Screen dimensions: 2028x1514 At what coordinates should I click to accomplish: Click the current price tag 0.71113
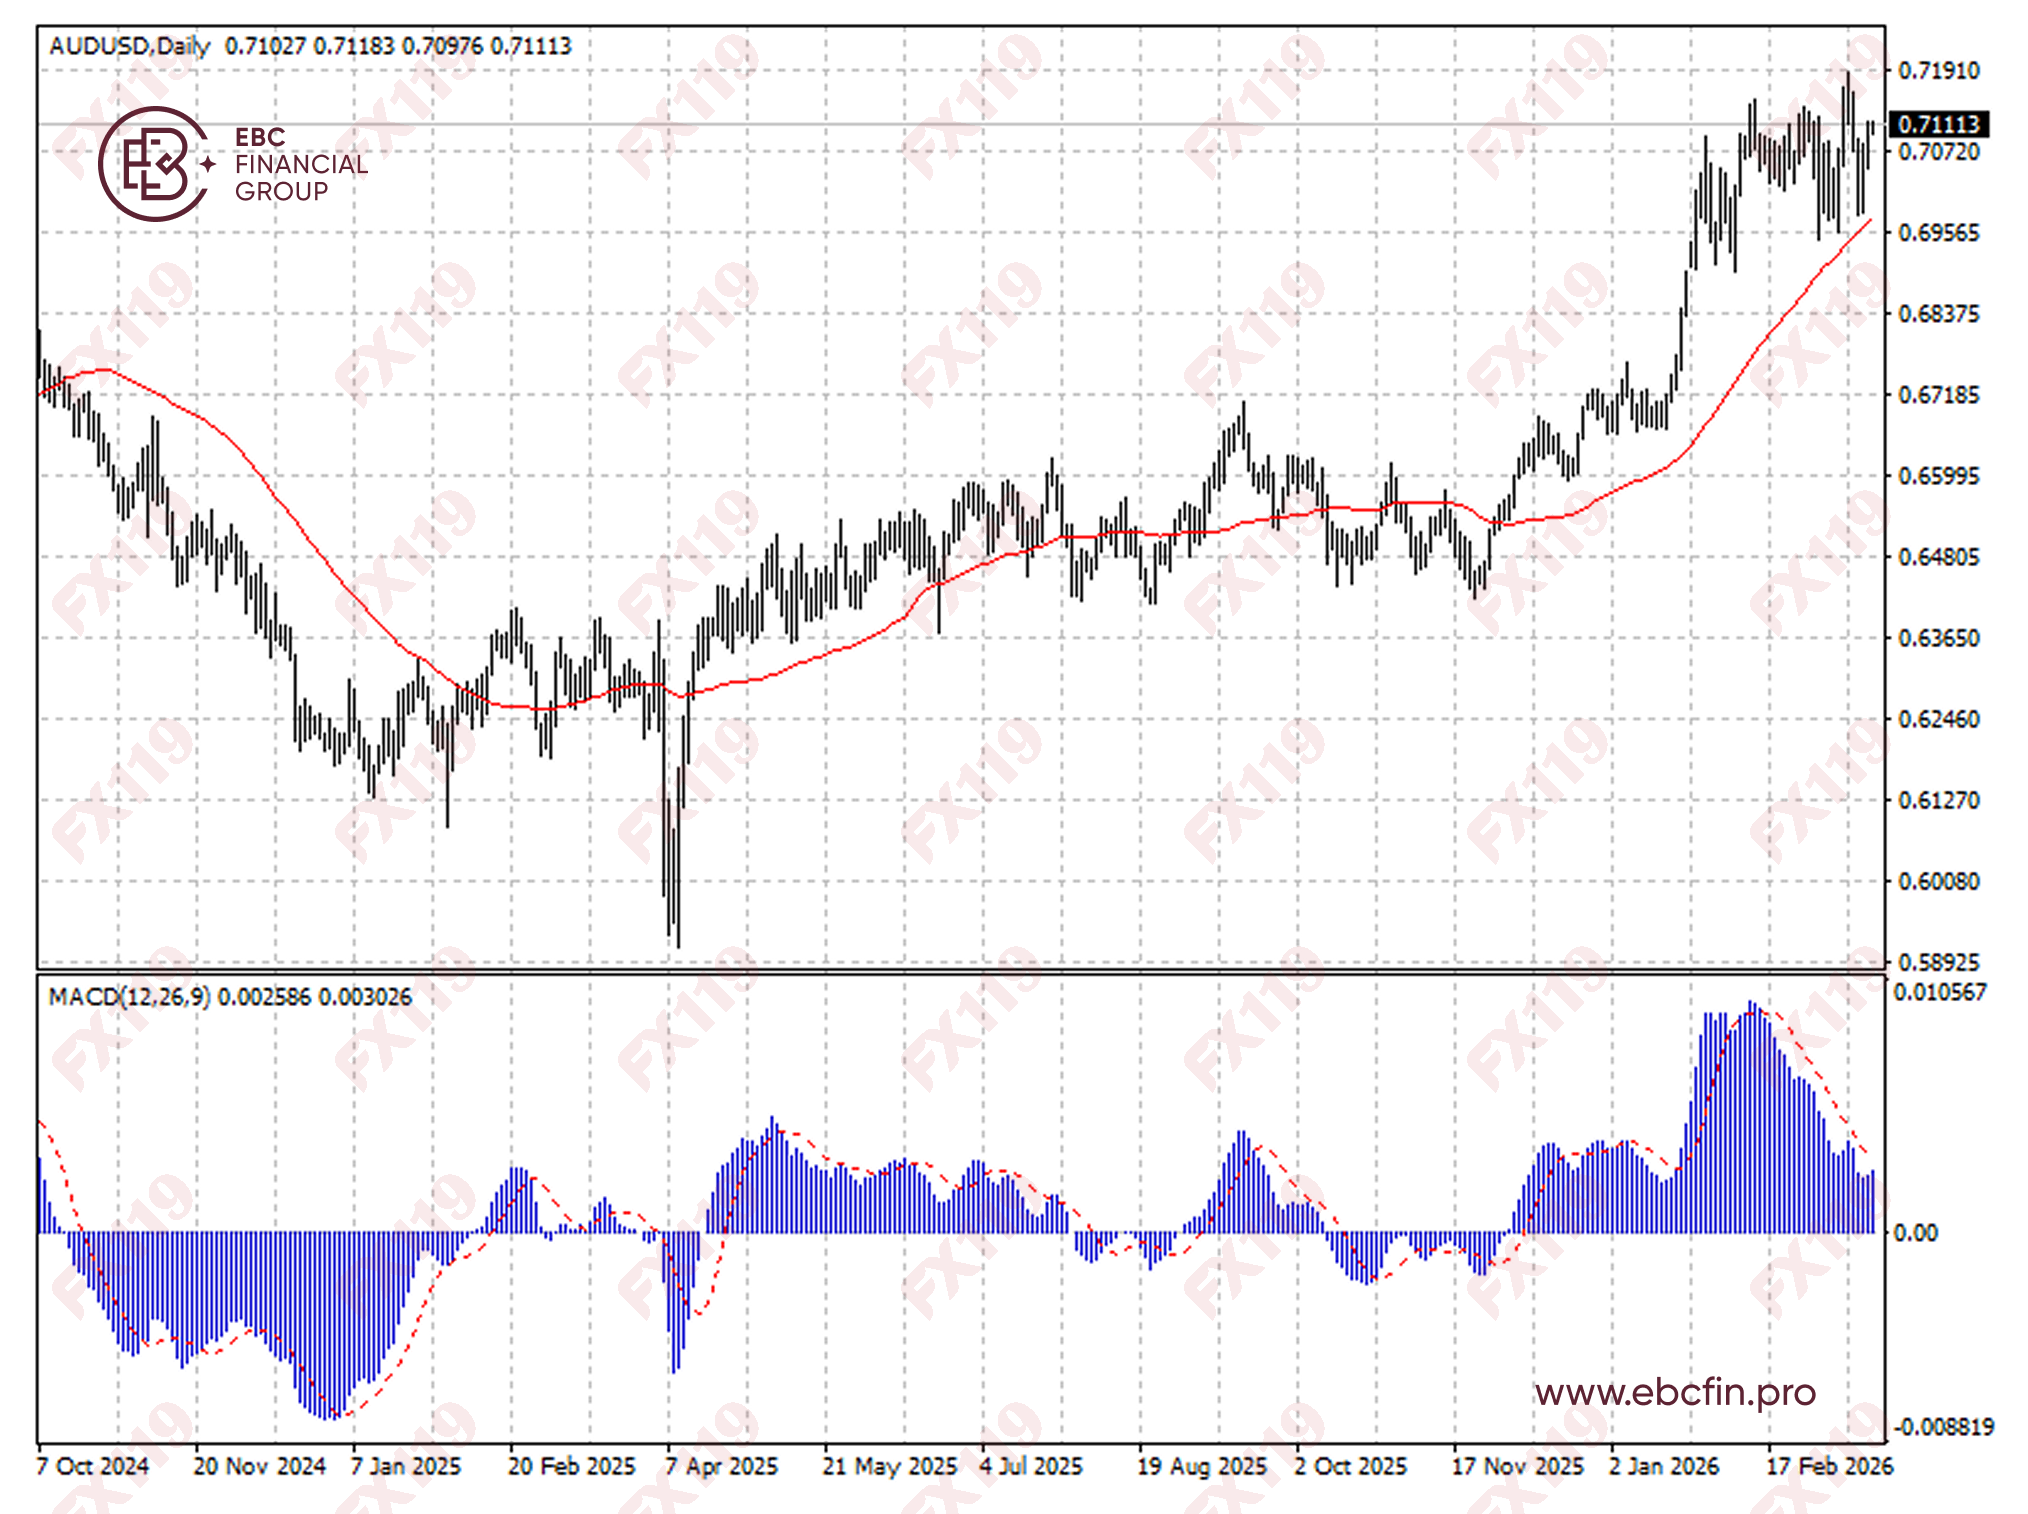coord(1938,124)
